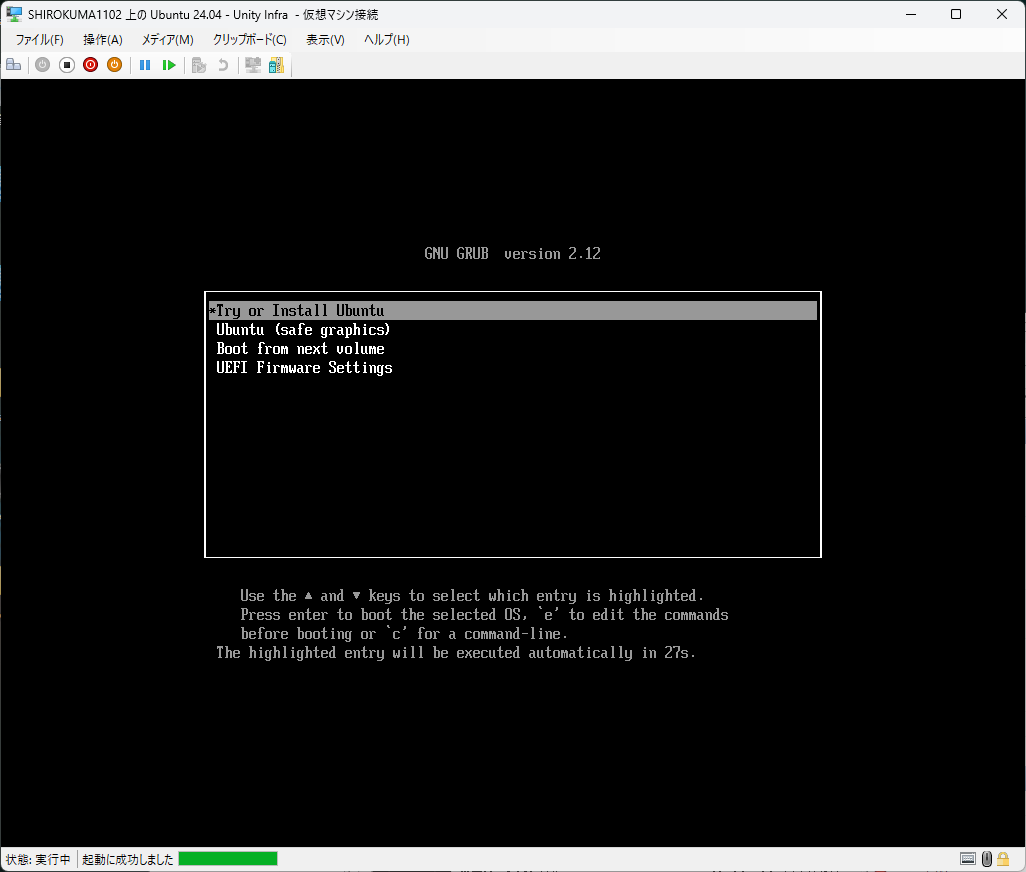Screen dimensions: 1026x872
Task: Select the UEFI Firmware Settings entry
Action: point(512,368)
